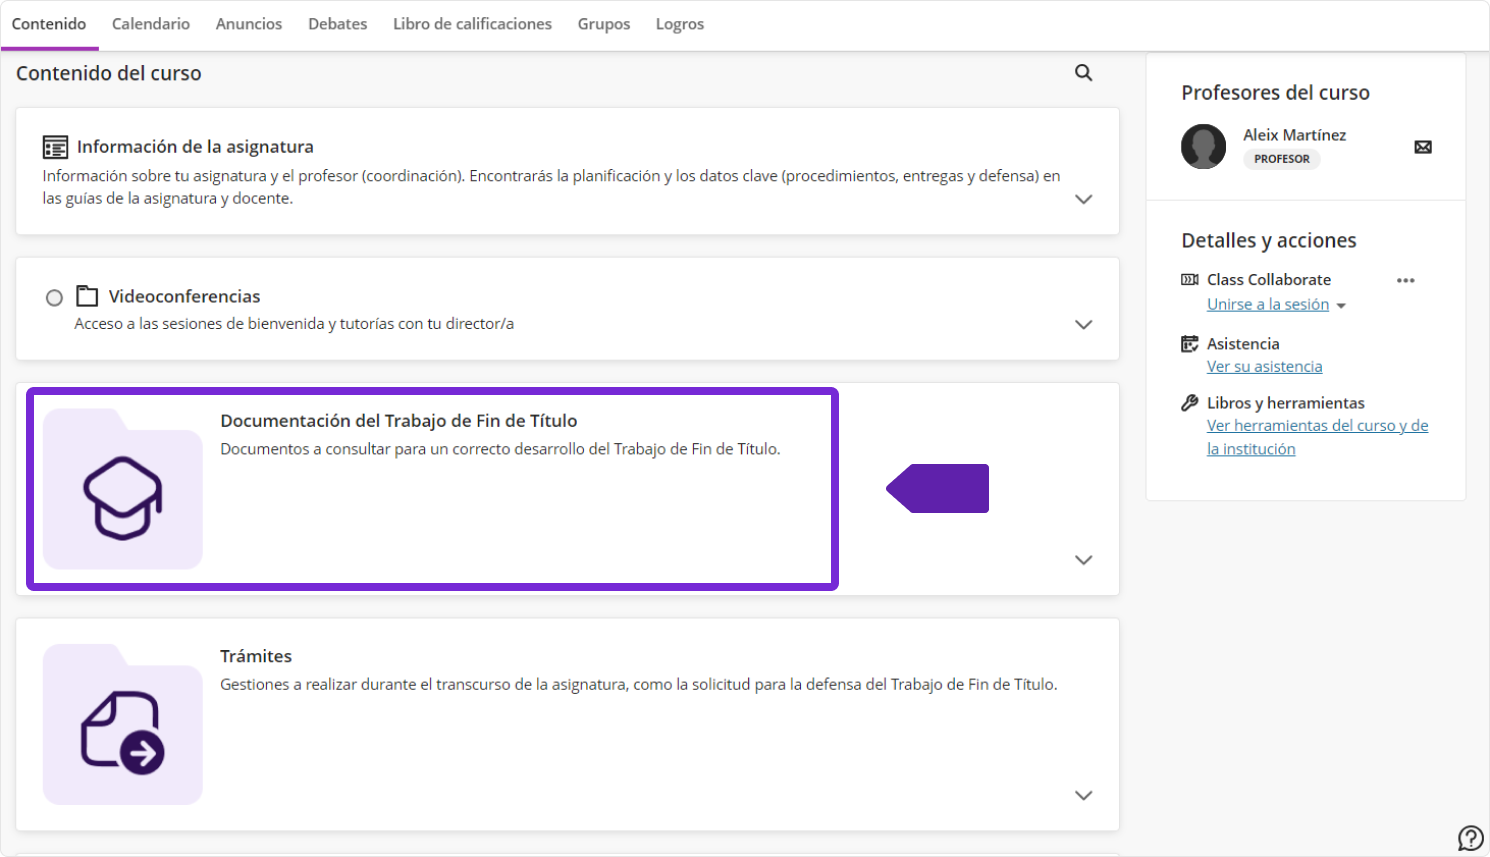Click the search magnifier icon

pos(1083,73)
